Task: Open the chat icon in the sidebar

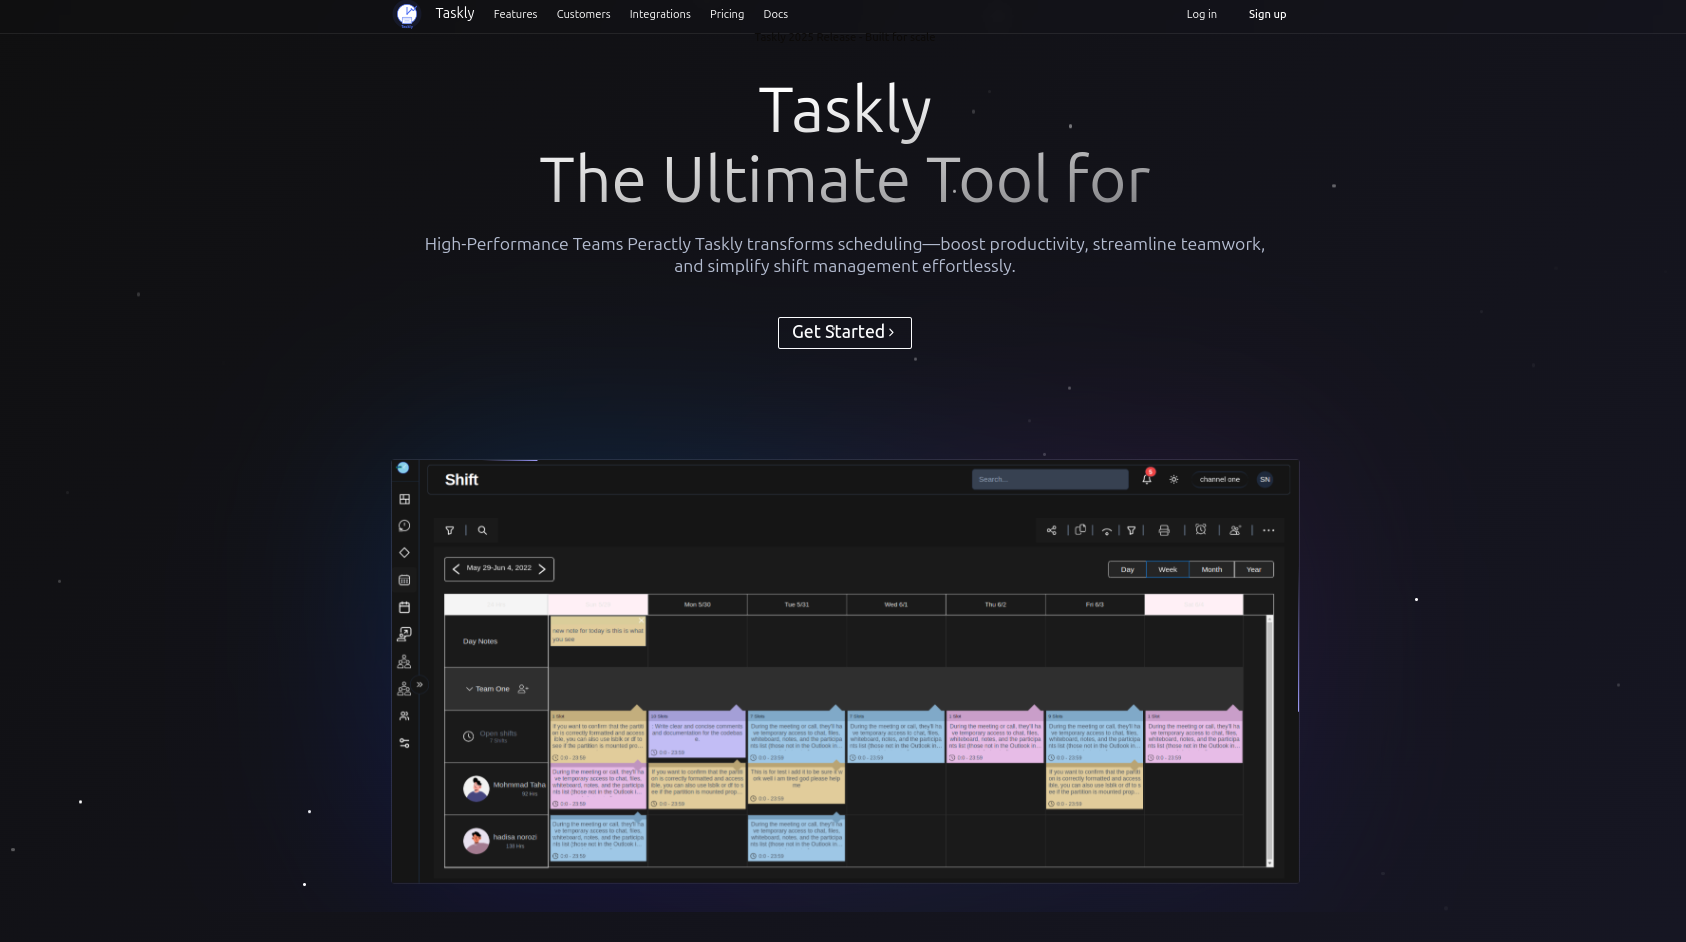Action: [404, 526]
